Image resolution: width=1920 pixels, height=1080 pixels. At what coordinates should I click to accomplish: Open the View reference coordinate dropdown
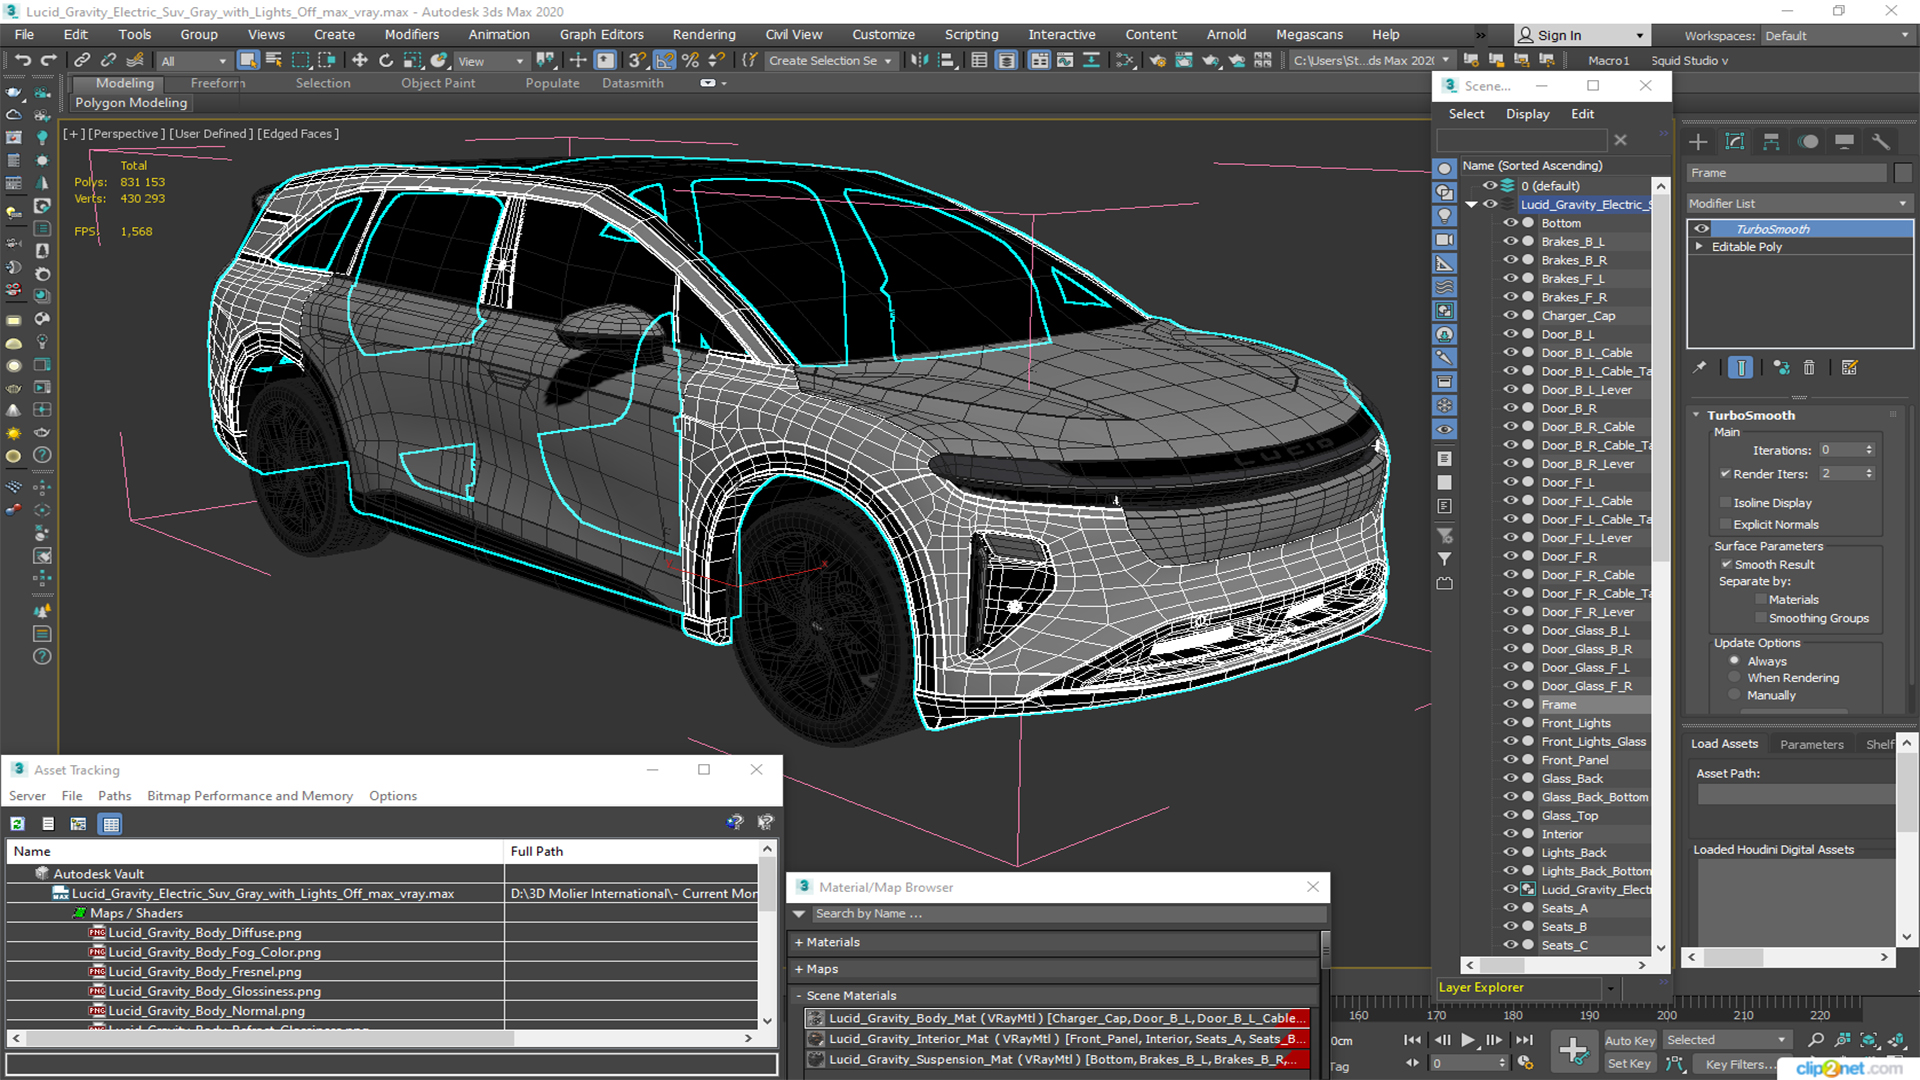[490, 61]
